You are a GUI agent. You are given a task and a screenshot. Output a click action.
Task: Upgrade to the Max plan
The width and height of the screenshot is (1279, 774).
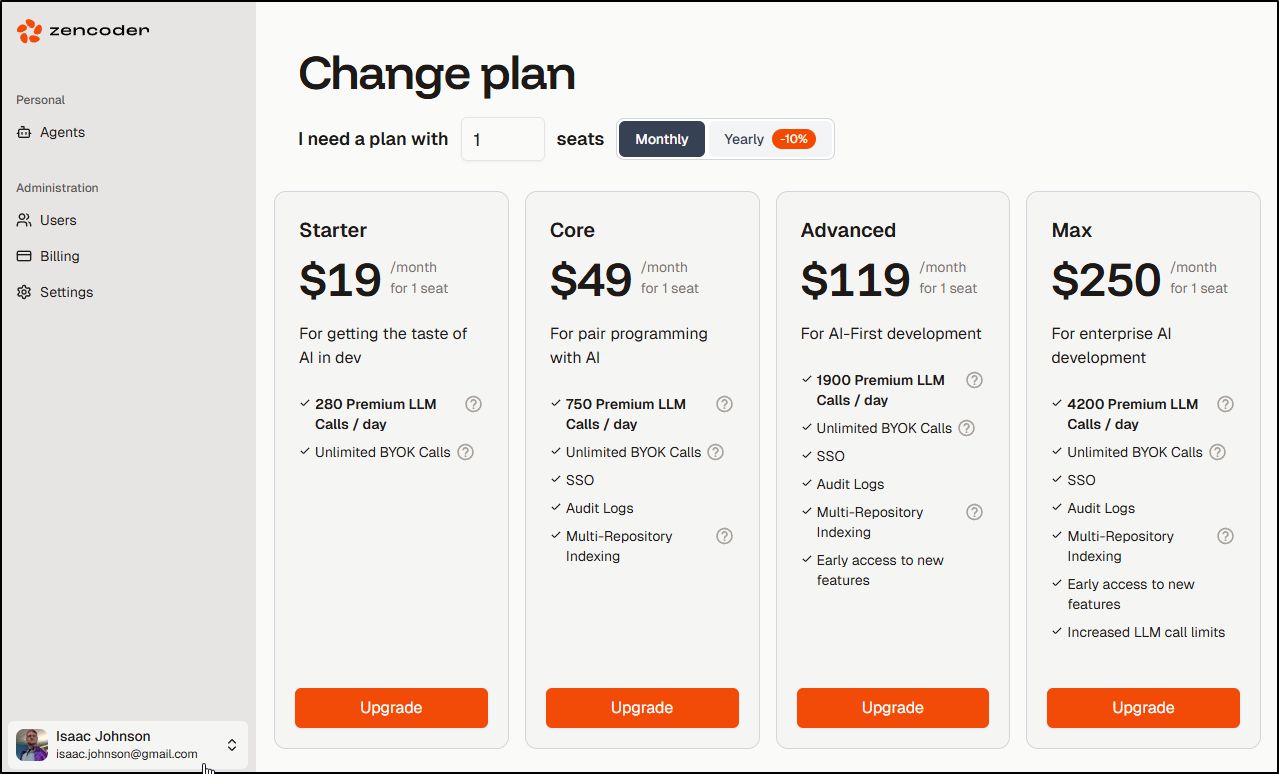click(1143, 707)
